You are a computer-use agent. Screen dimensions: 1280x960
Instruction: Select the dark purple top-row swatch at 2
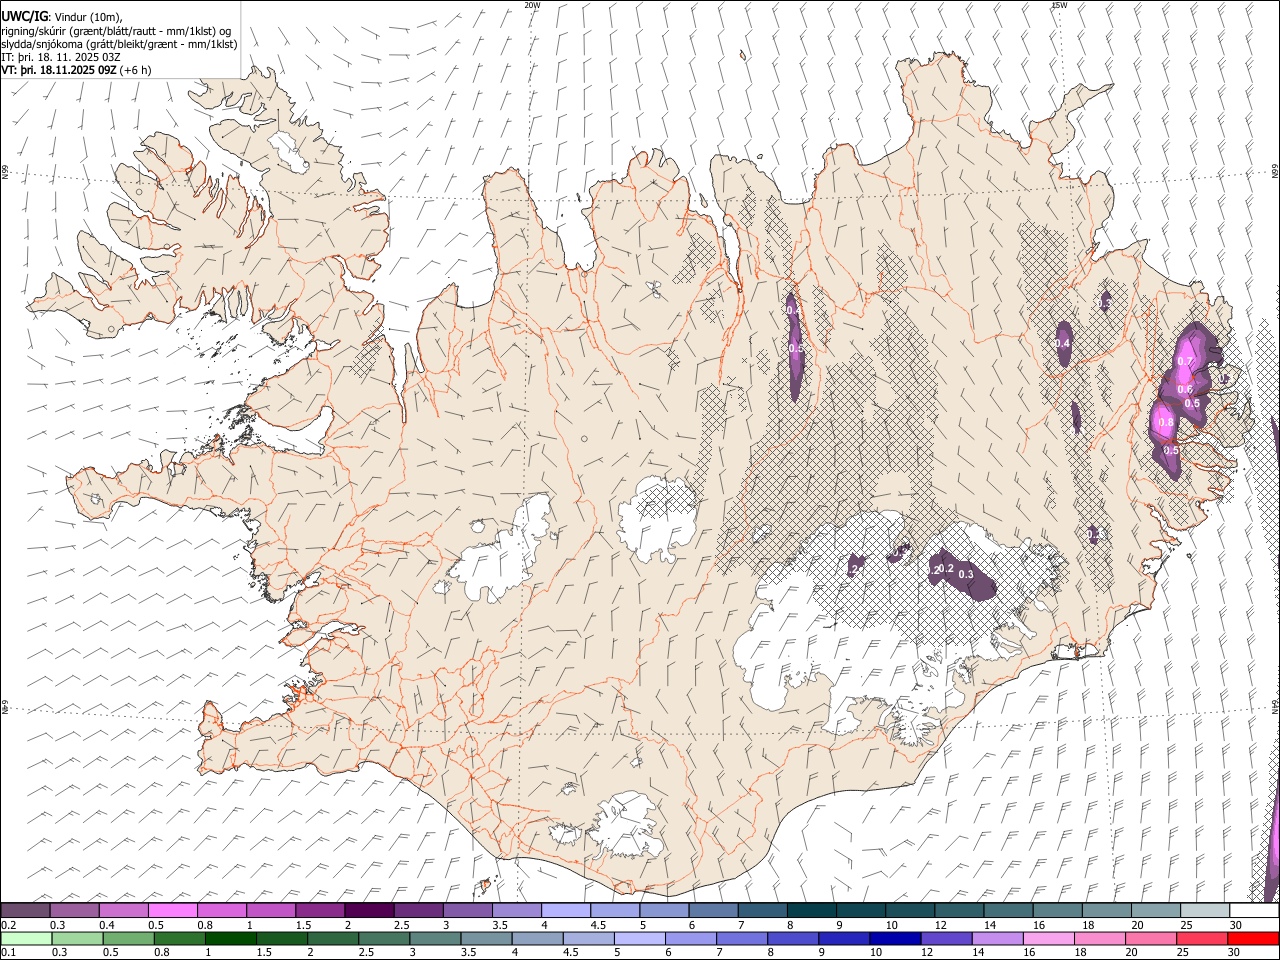pyautogui.click(x=369, y=911)
